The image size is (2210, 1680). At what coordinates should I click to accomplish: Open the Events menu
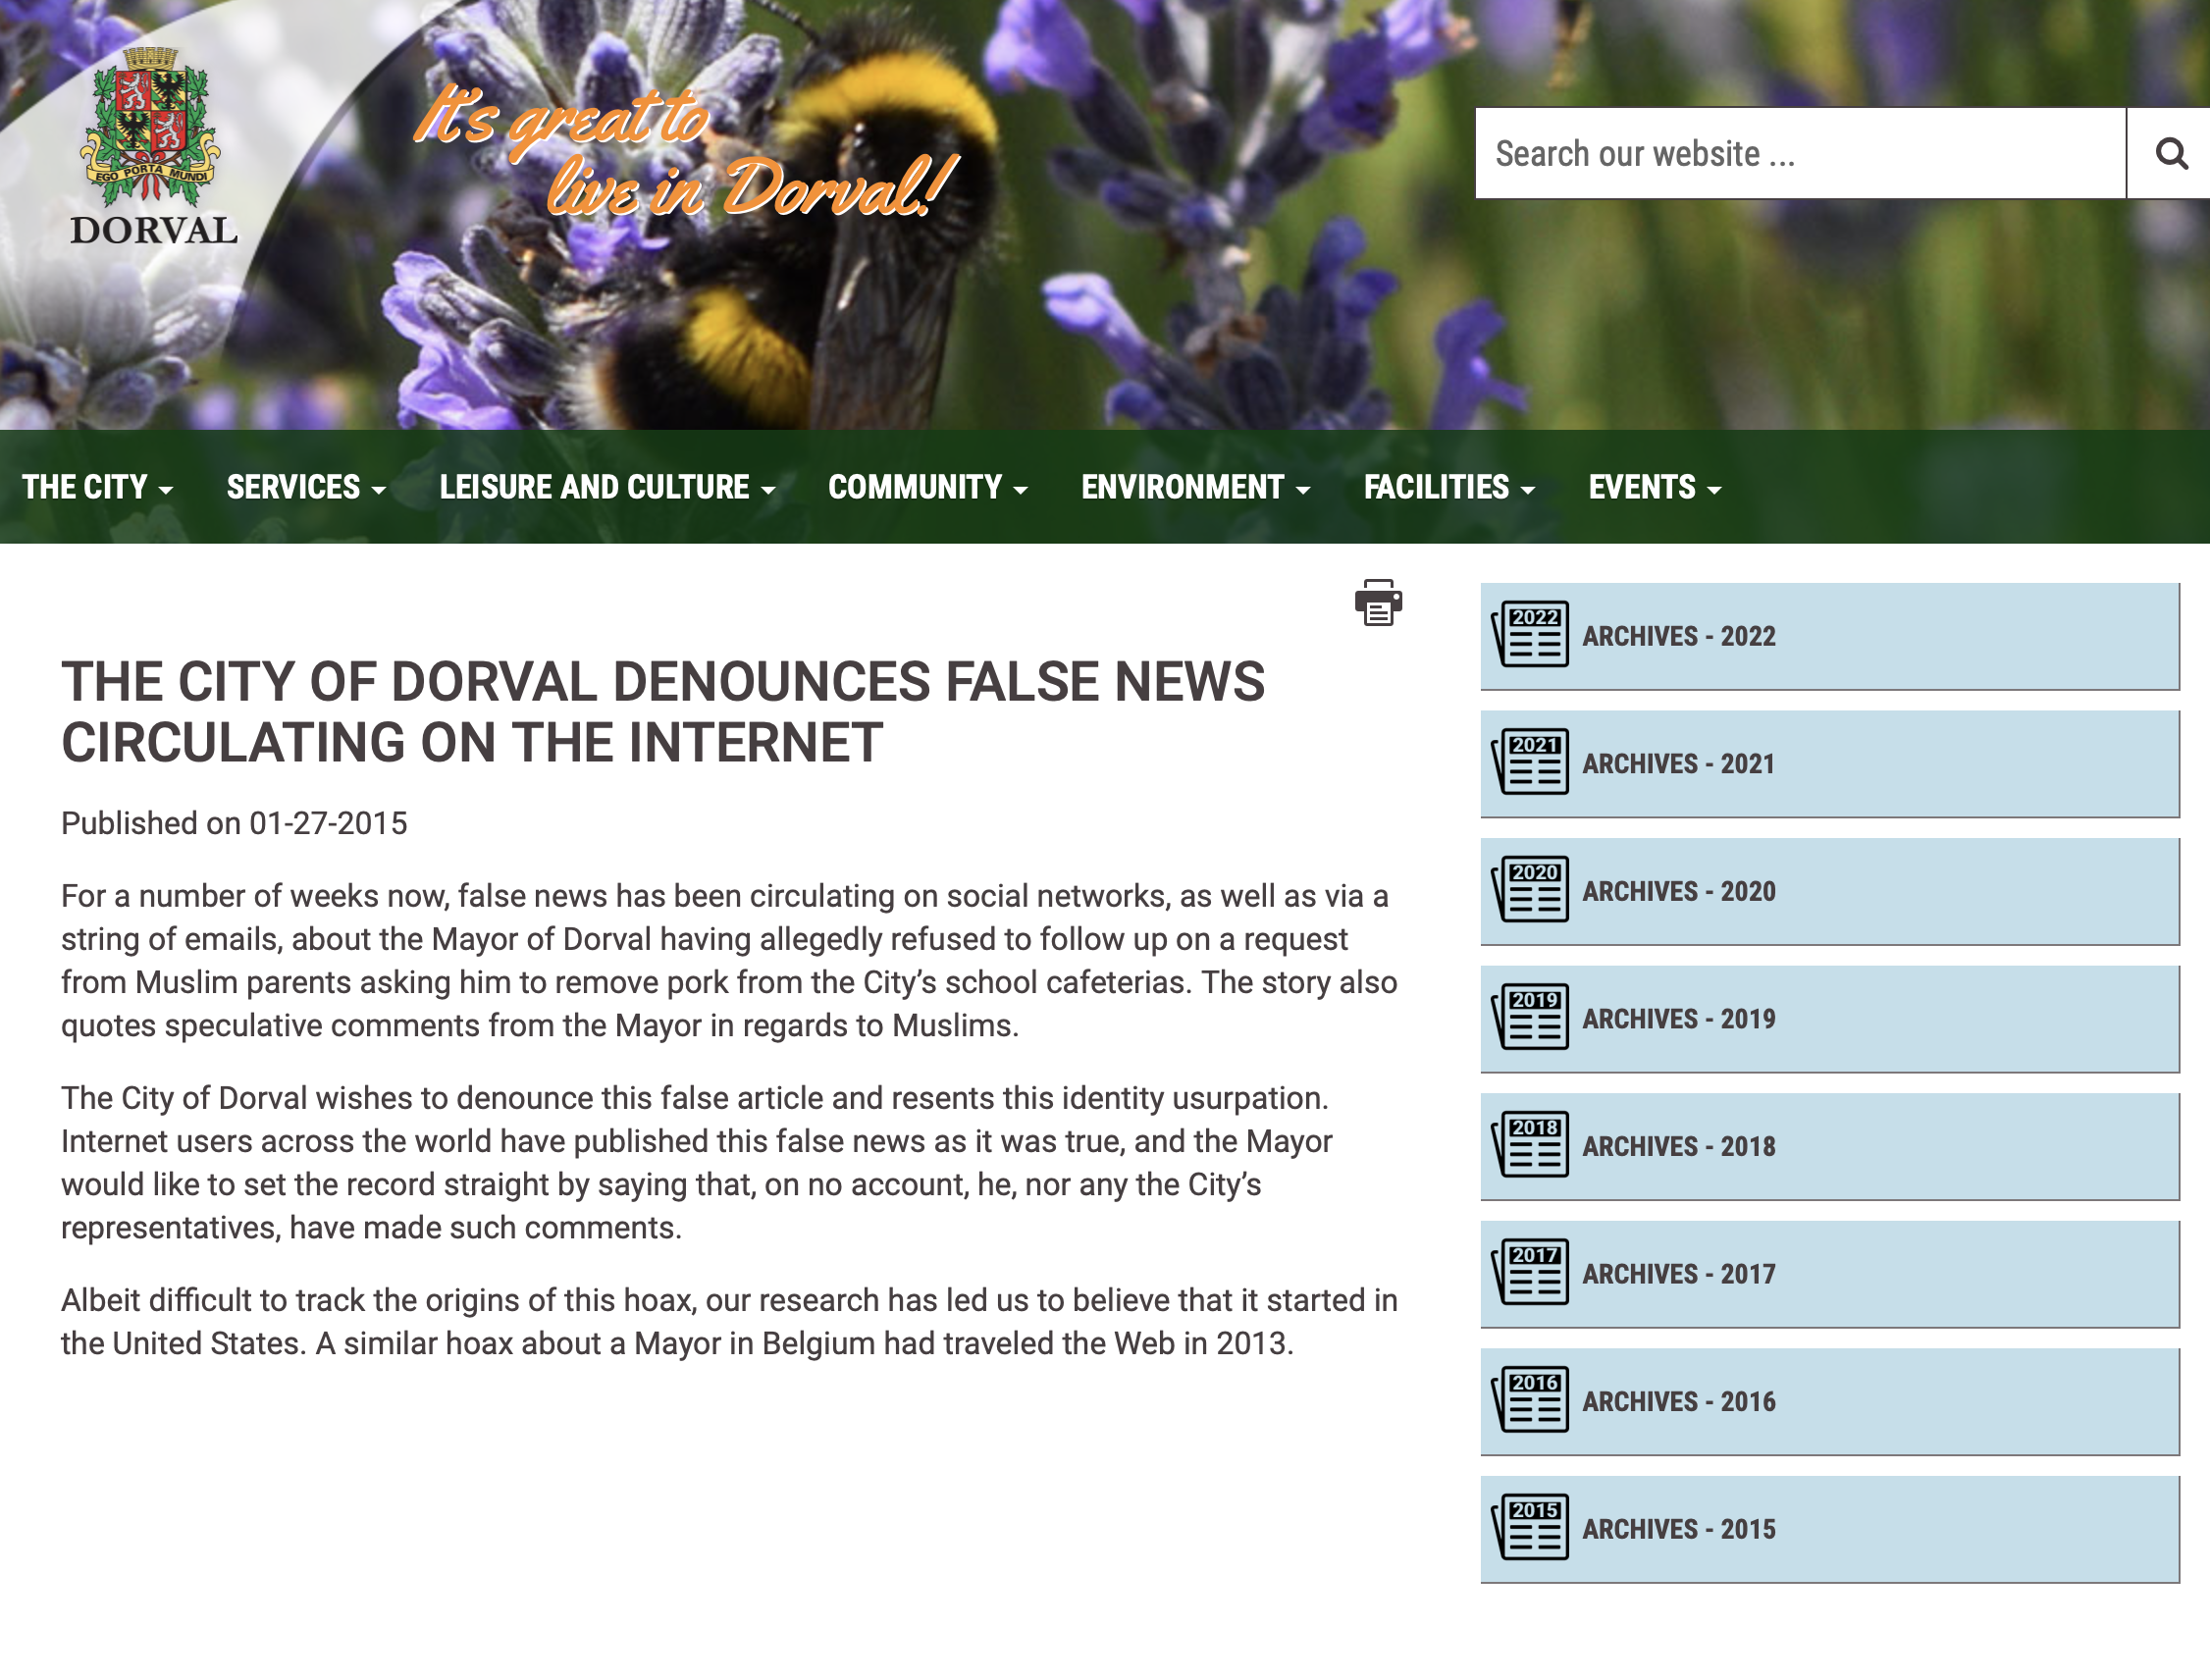tap(1655, 487)
